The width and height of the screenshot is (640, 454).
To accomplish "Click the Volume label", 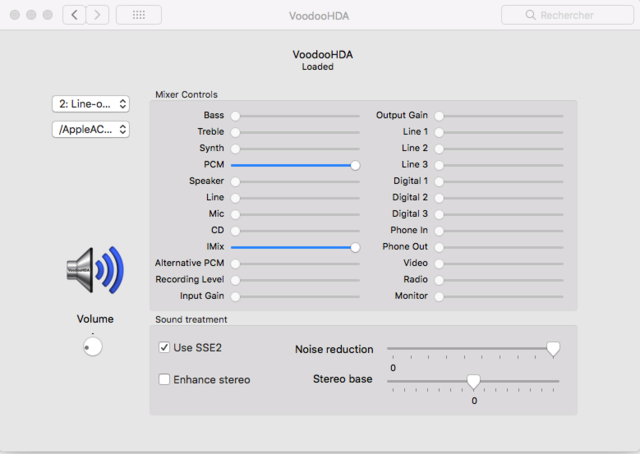I will (95, 319).
